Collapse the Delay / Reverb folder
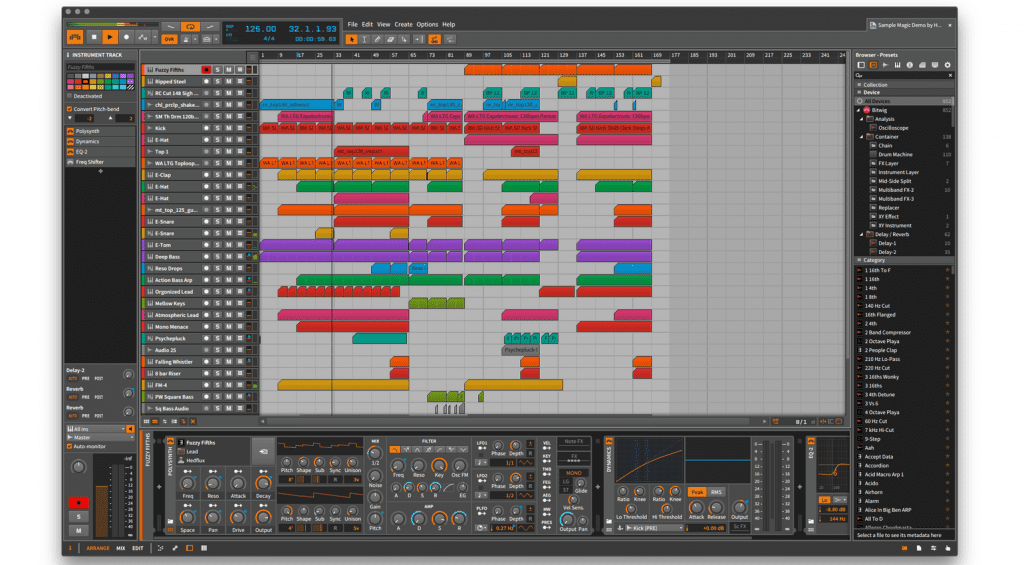This screenshot has height=565, width=1024. [x=862, y=234]
